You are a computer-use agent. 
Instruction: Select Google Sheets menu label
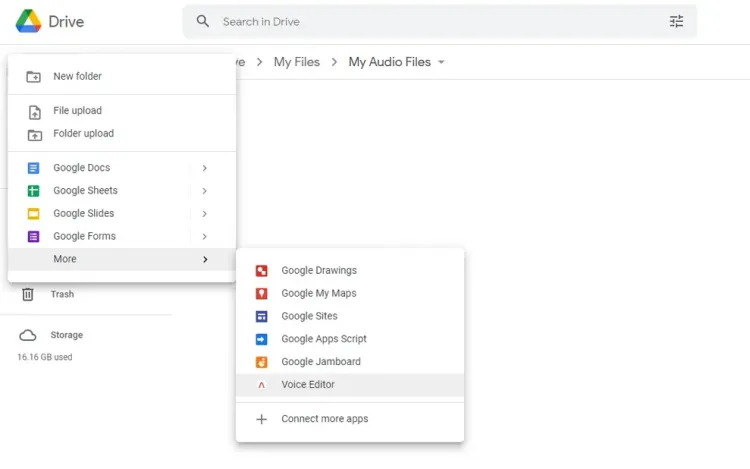pos(86,191)
